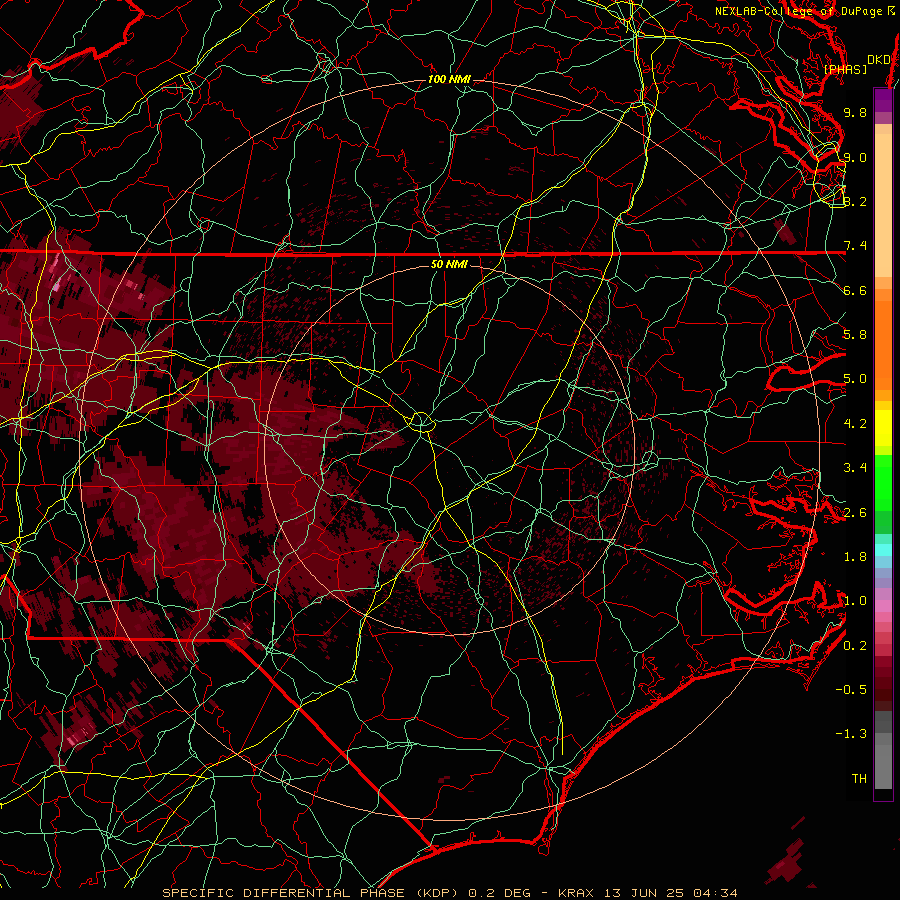Click the 50 NMI range ring label

tap(449, 264)
